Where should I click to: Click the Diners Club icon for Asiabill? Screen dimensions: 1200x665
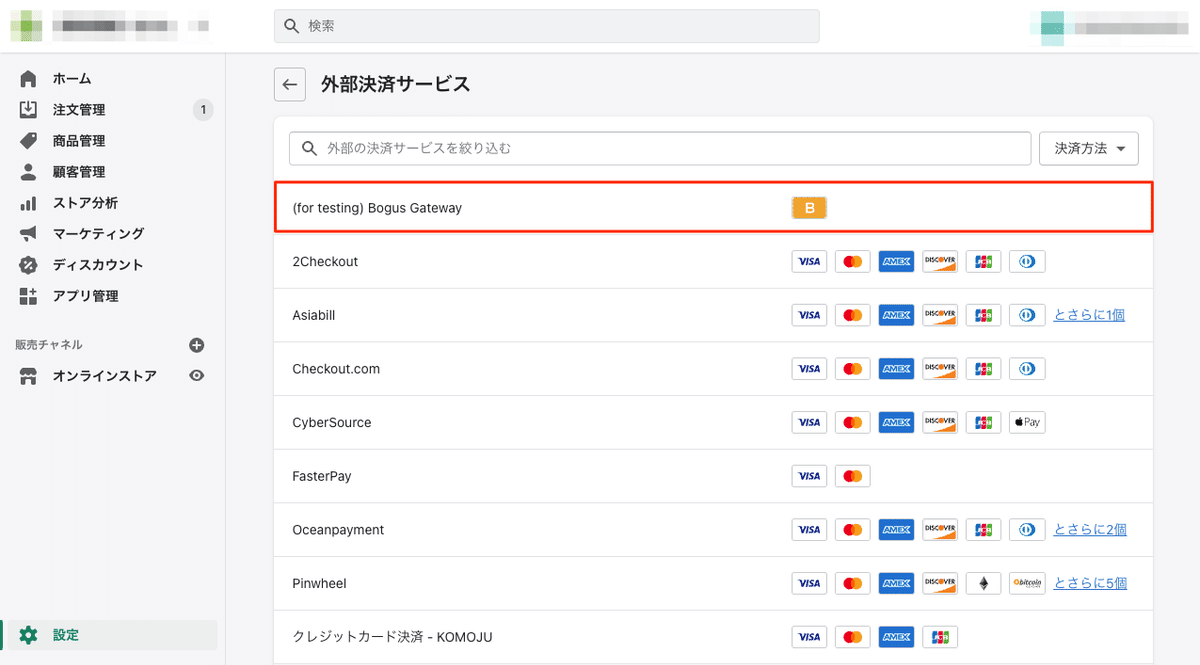(1027, 315)
